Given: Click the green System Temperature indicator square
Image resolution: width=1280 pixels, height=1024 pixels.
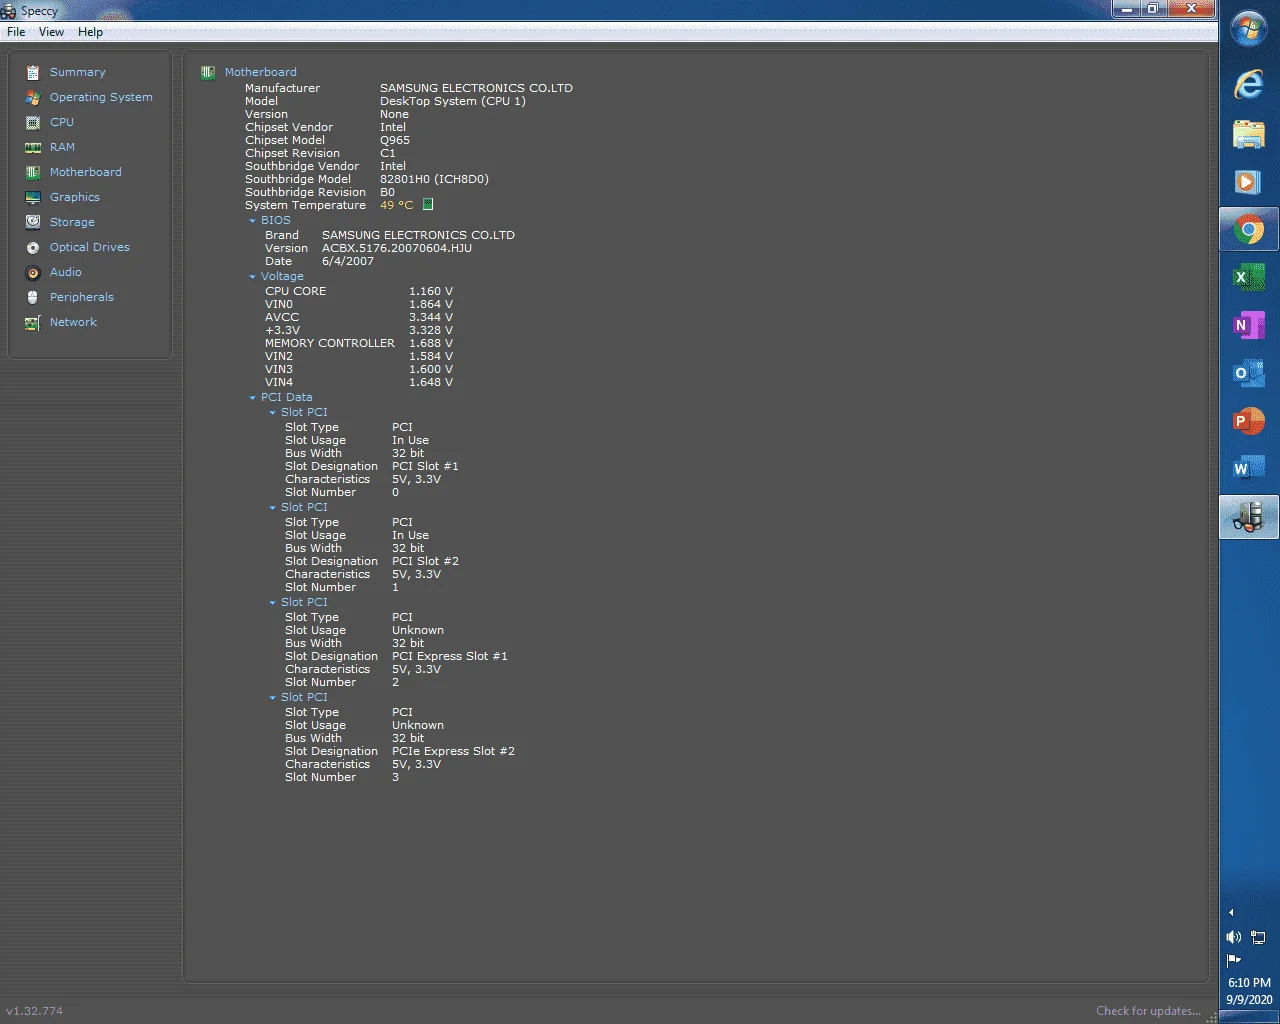Looking at the screenshot, I should 428,204.
